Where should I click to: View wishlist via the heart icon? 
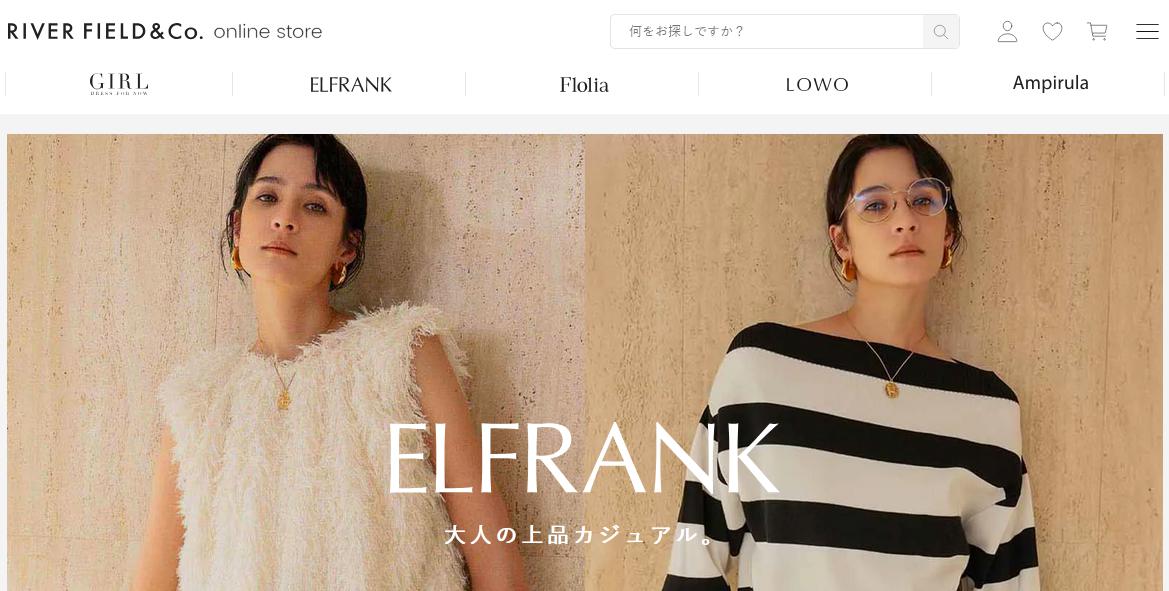coord(1052,31)
